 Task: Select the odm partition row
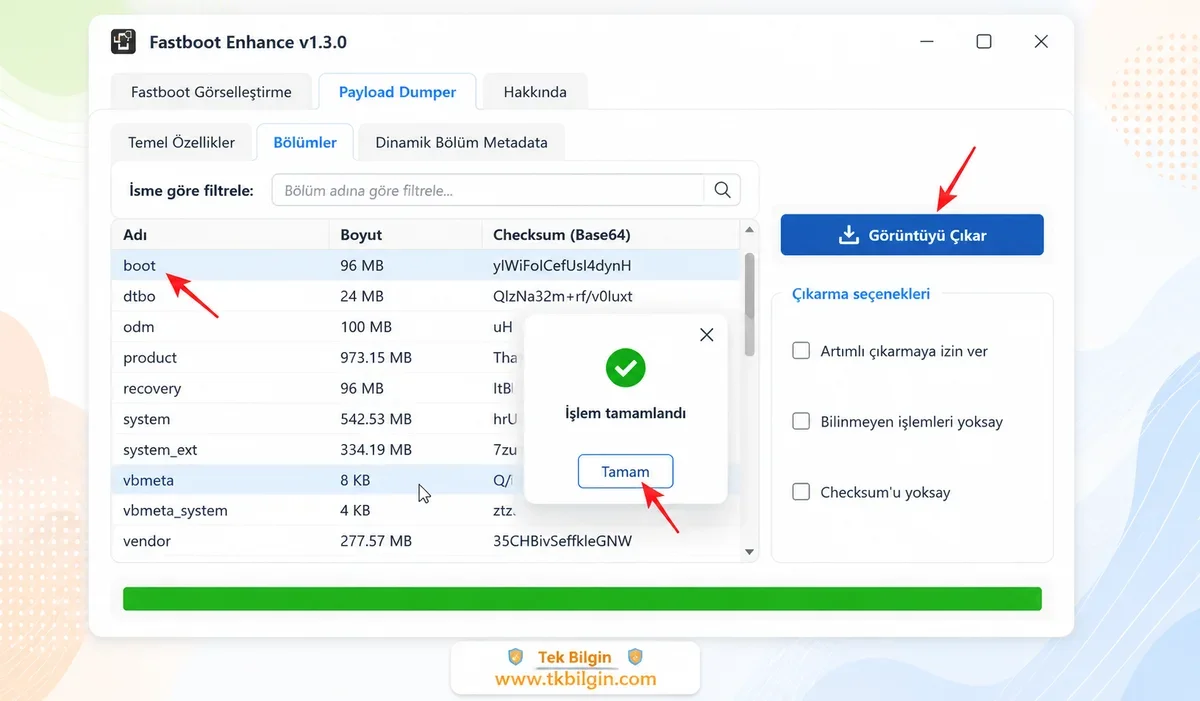tap(426, 327)
